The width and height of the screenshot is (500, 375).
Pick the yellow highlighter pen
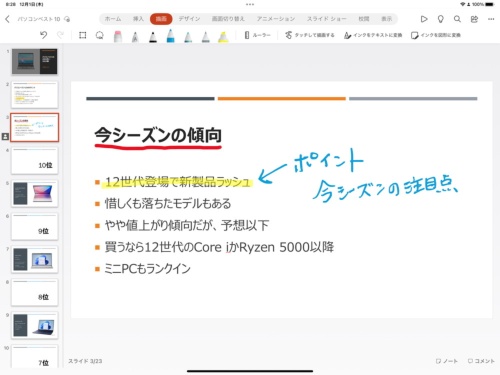(x=223, y=36)
